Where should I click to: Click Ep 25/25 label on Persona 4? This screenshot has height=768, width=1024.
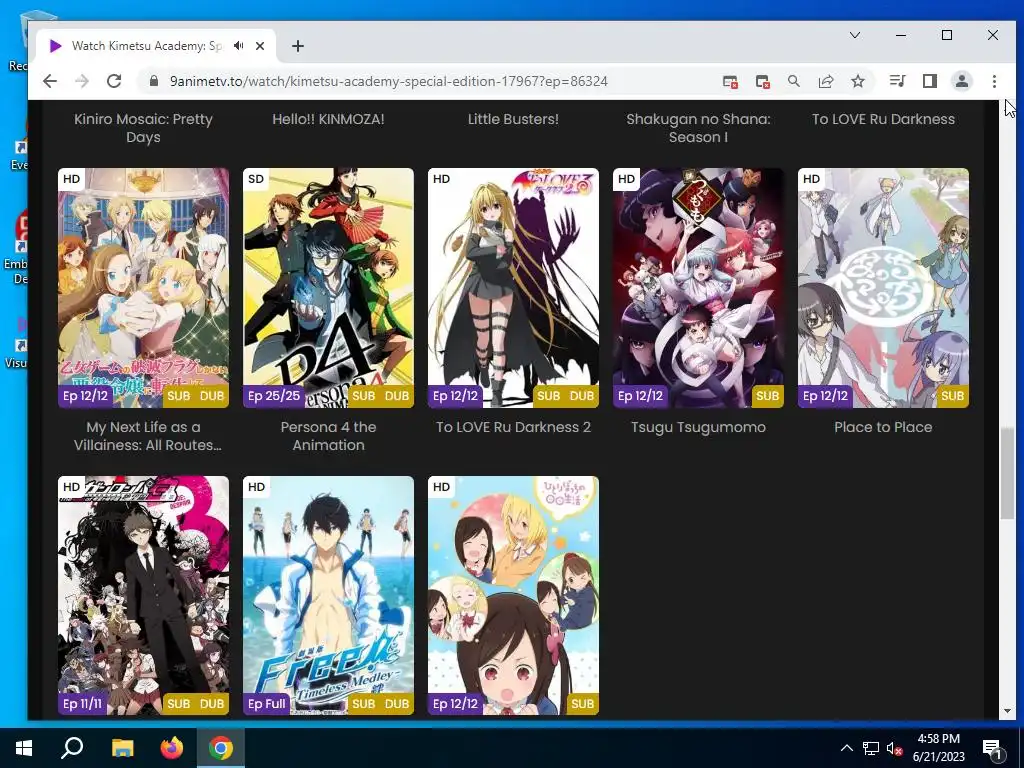coord(274,396)
